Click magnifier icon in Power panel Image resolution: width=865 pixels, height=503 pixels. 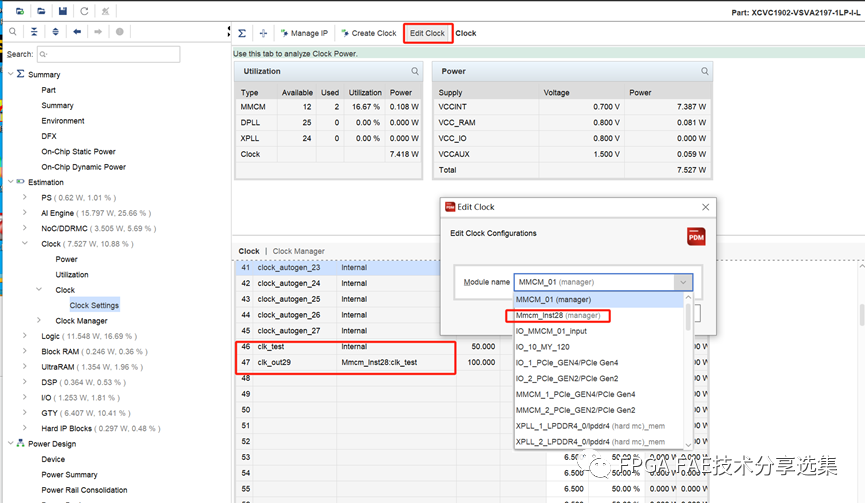tap(705, 72)
